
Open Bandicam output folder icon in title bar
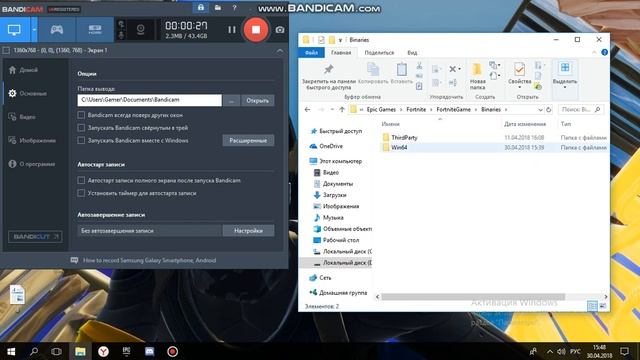click(218, 8)
